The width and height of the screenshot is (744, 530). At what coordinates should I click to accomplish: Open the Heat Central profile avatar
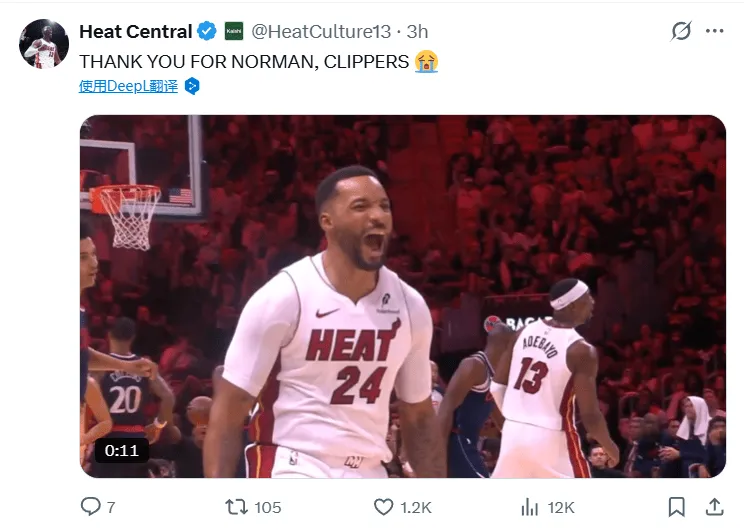[44, 43]
